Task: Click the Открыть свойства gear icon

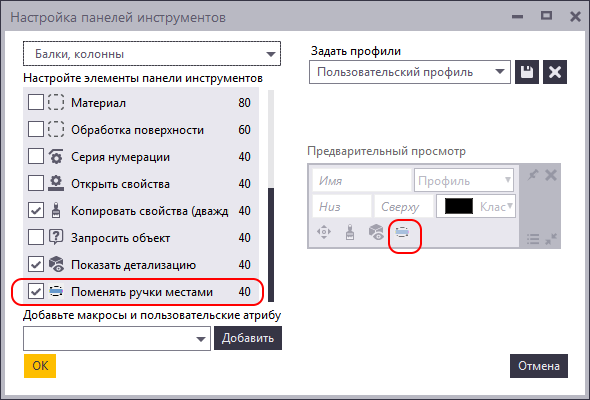Action: [x=56, y=184]
